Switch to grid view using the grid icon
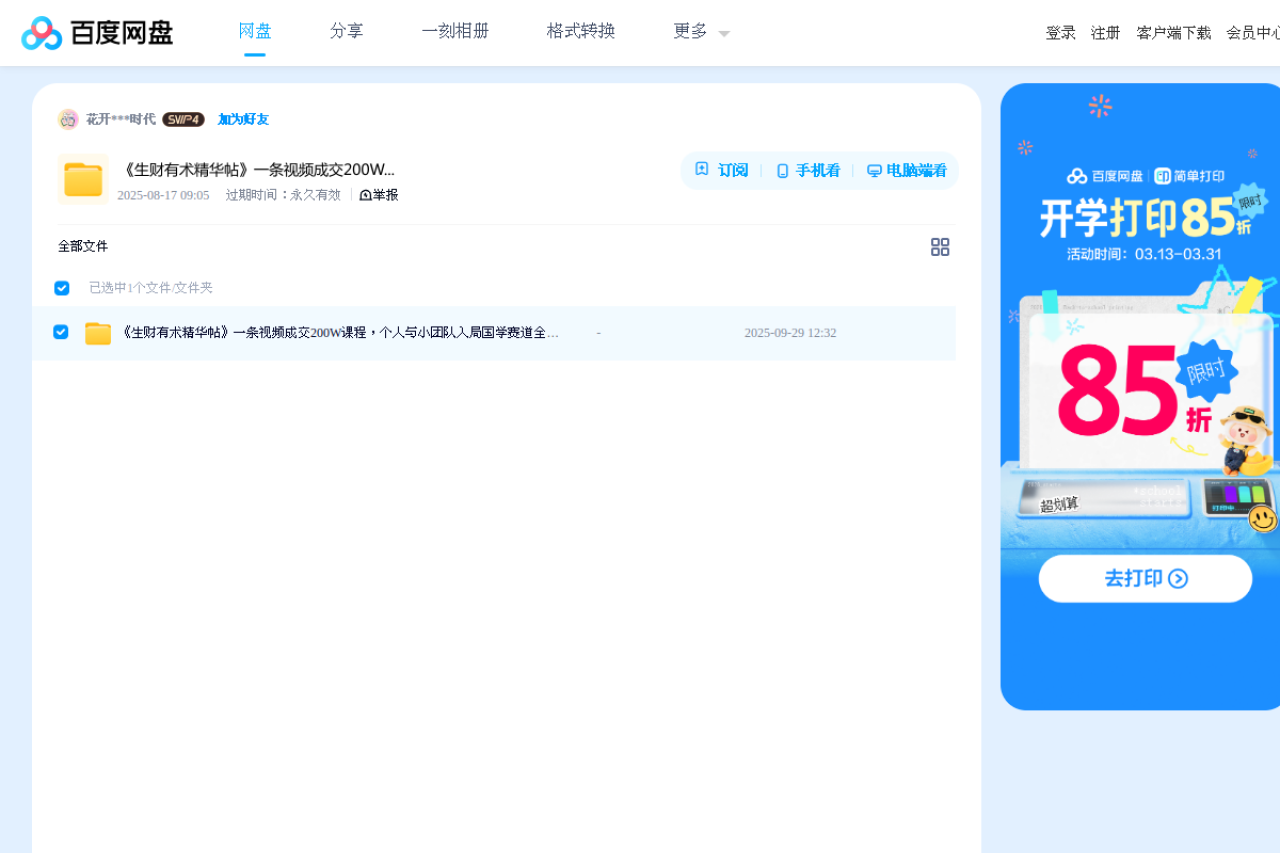 coord(940,247)
